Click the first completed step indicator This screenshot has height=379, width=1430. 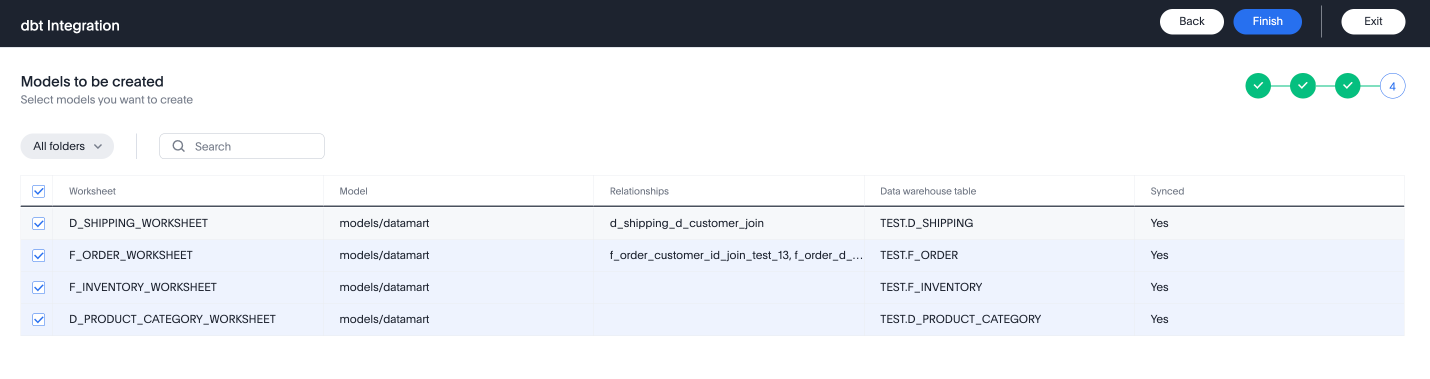(x=1258, y=86)
